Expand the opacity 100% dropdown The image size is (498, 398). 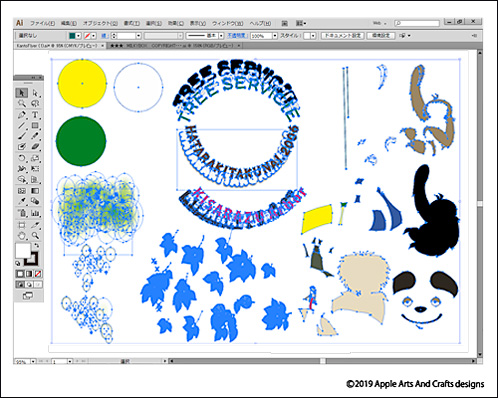[x=275, y=36]
